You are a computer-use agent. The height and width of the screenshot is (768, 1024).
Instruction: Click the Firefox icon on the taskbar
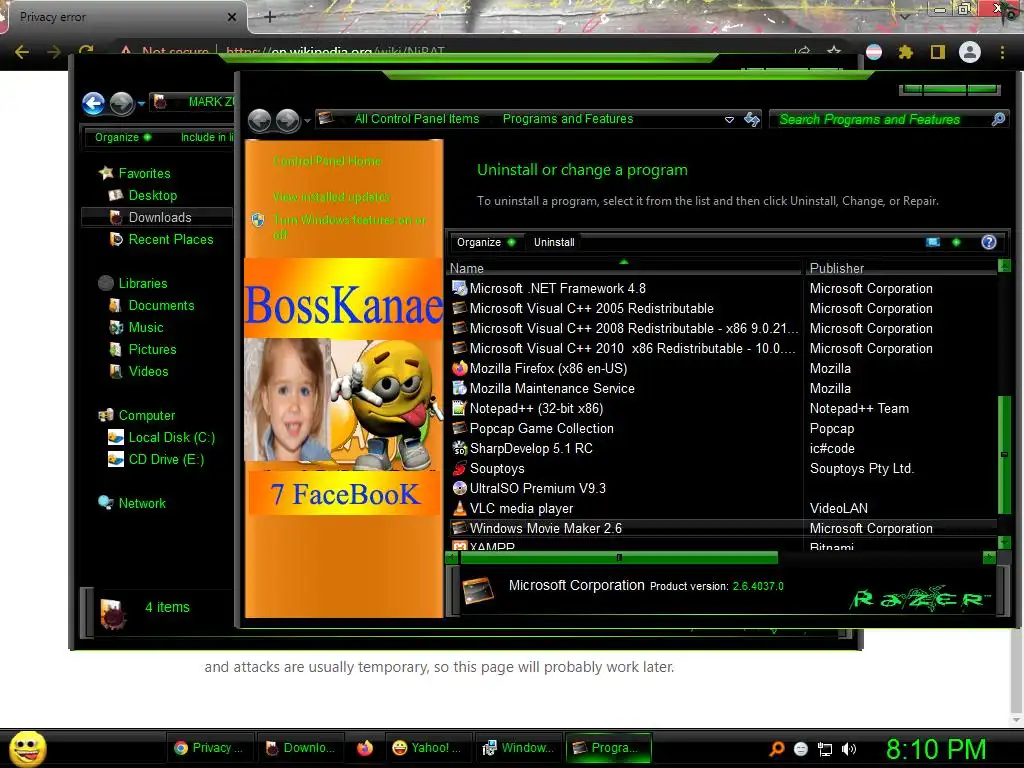365,748
